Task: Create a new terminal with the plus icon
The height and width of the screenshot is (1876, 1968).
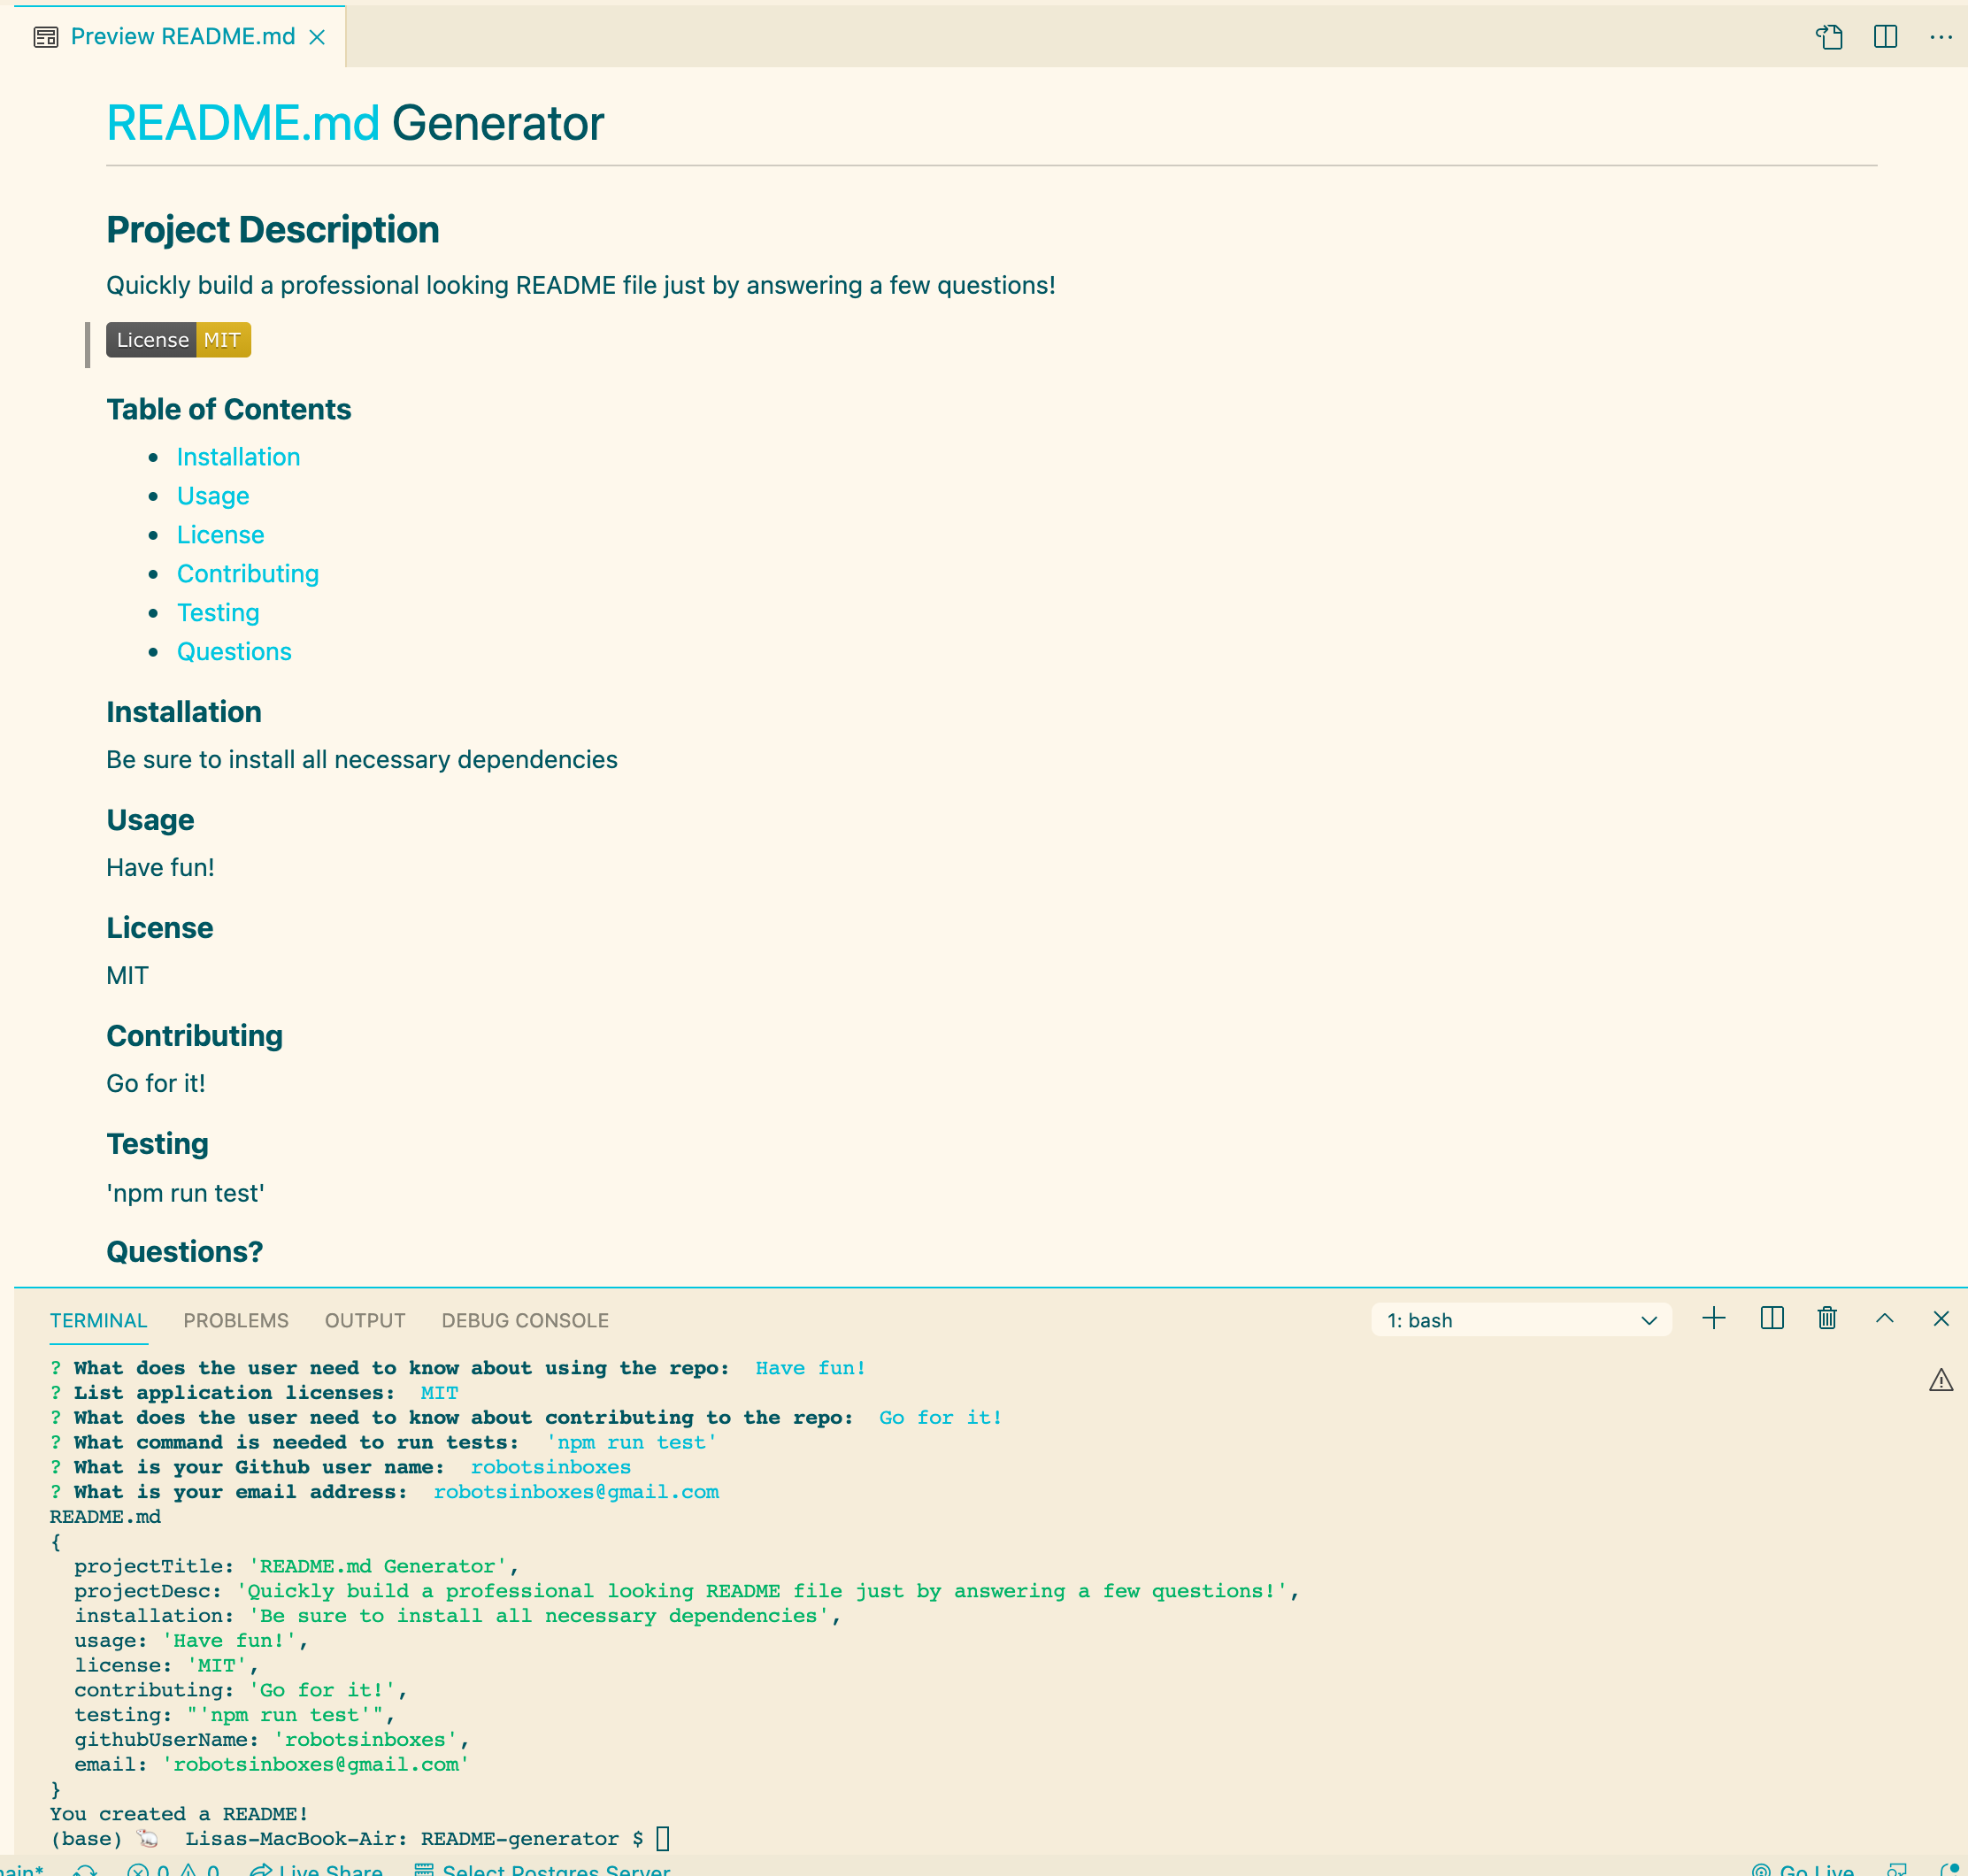Action: tap(1714, 1318)
